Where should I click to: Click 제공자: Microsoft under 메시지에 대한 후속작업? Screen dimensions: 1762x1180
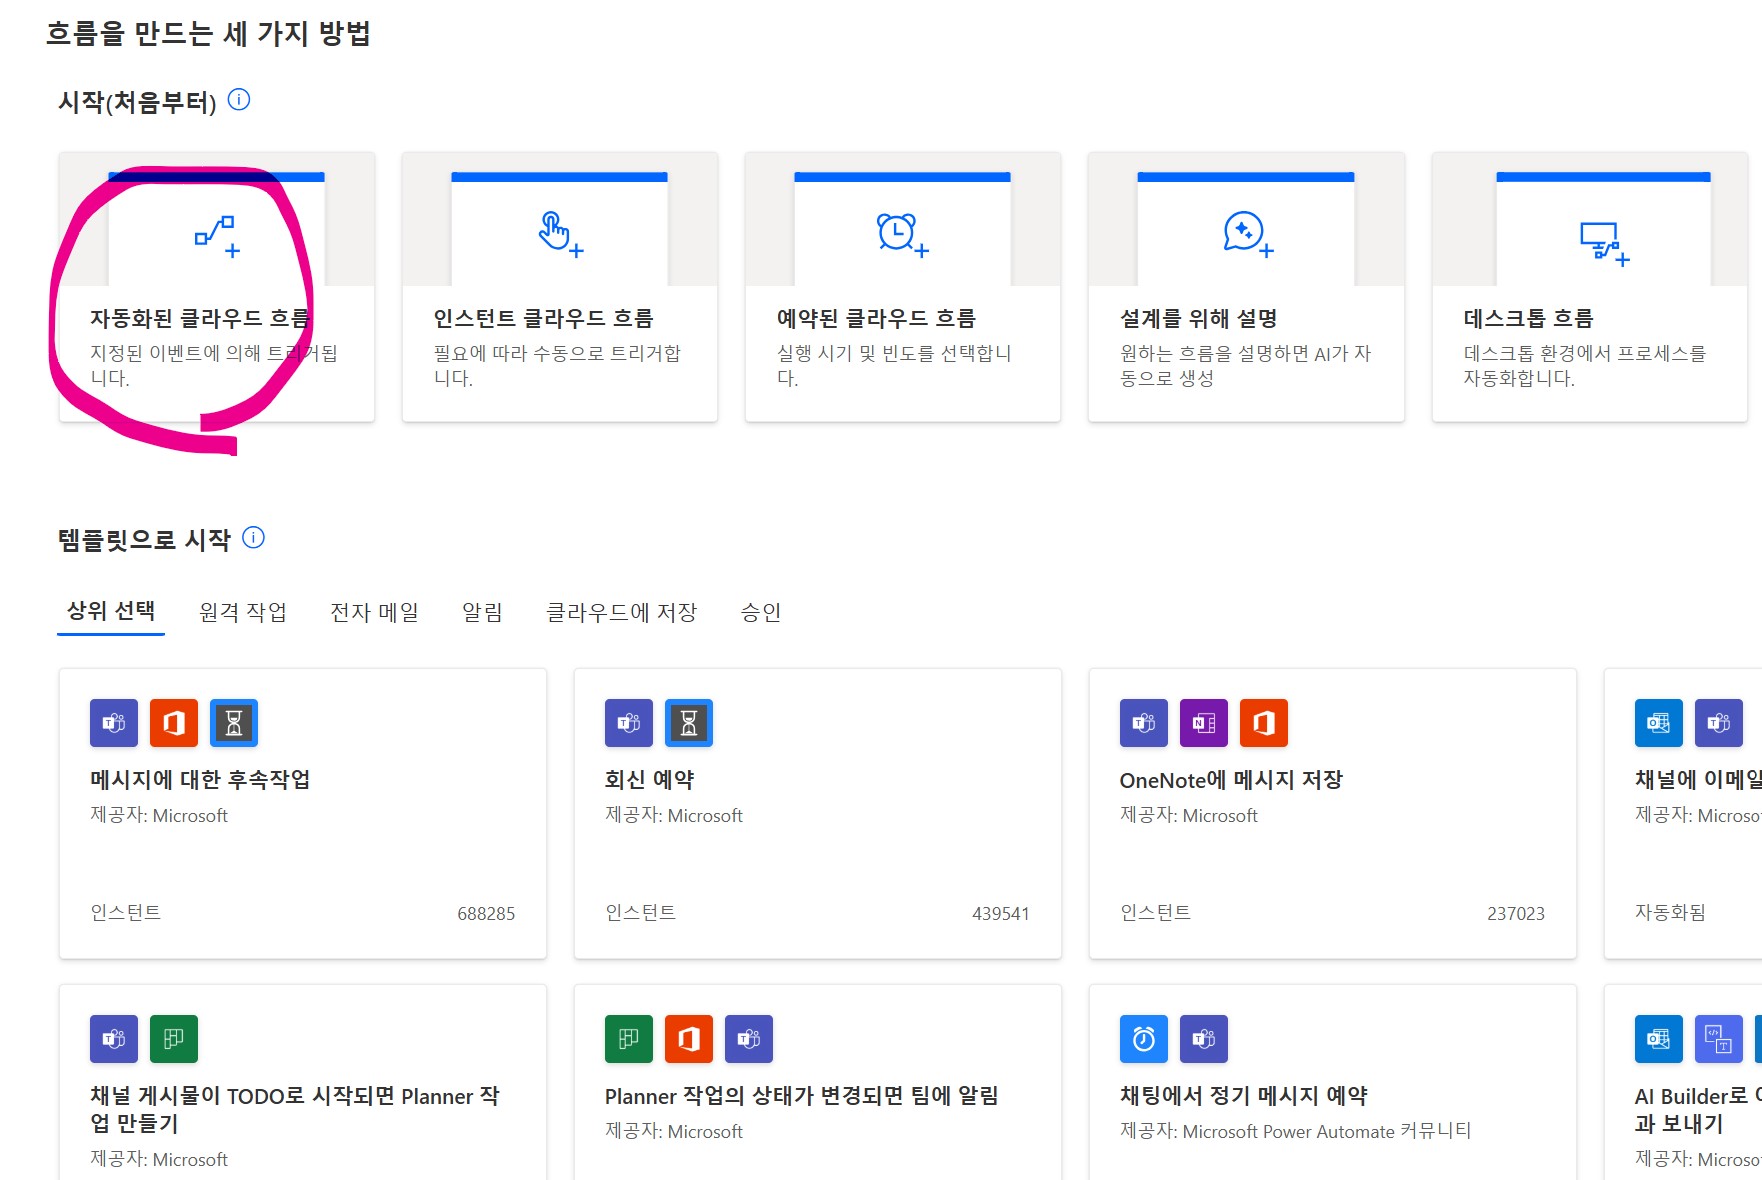click(159, 815)
